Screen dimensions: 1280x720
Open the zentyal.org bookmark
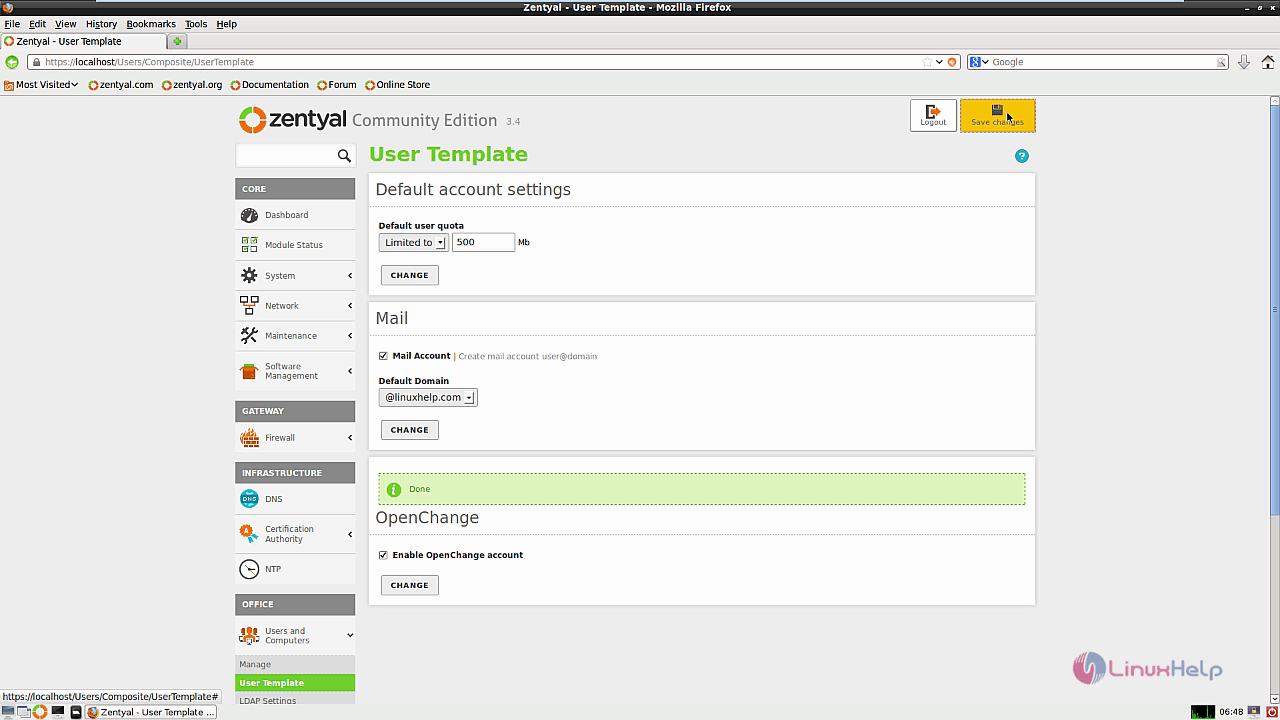coord(192,85)
